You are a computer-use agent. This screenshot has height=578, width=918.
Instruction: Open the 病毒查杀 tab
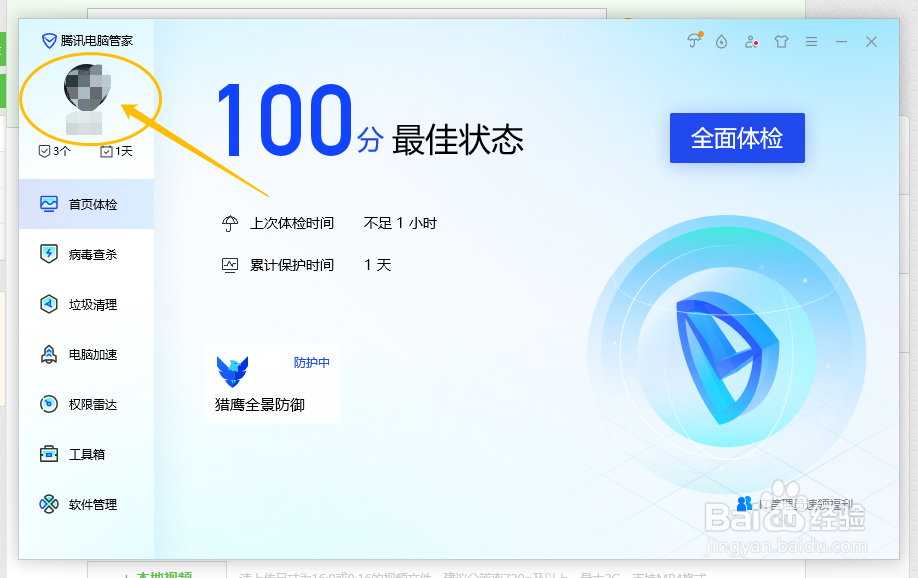click(x=87, y=254)
